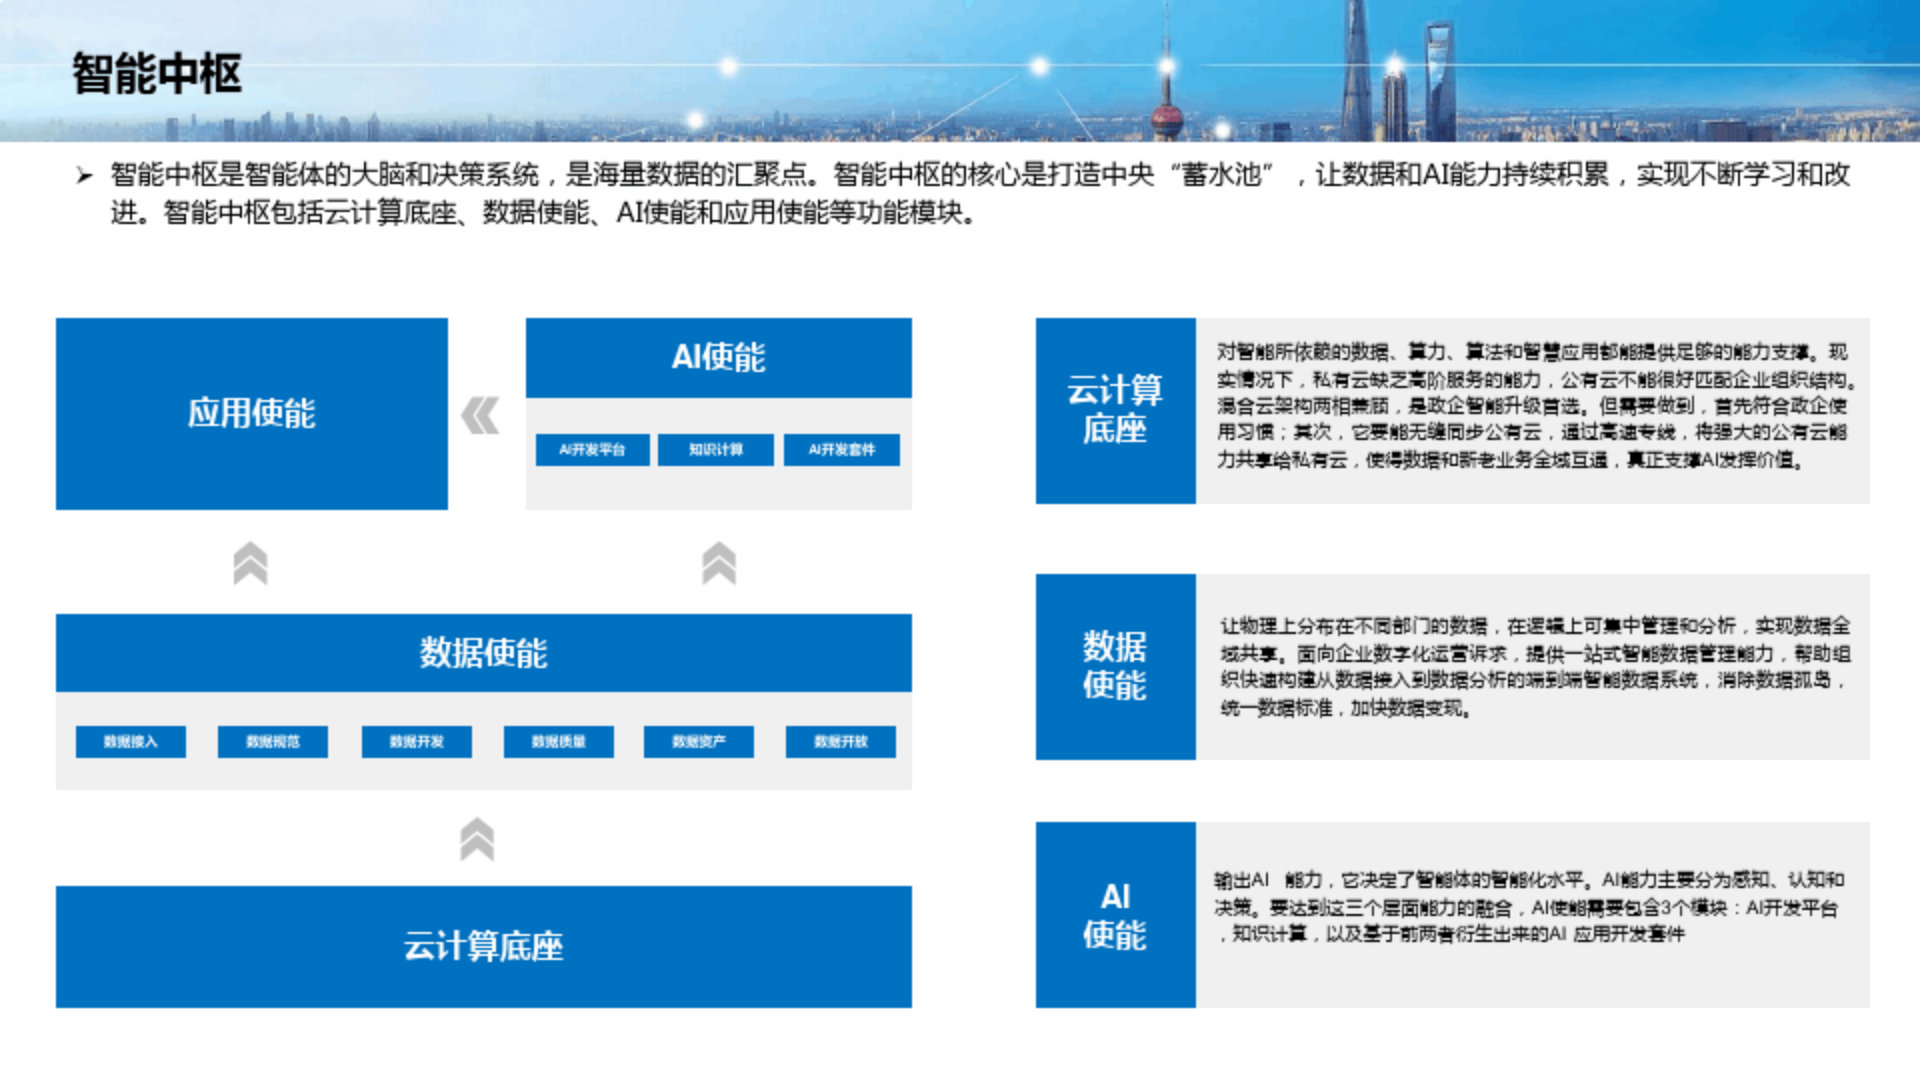Click the AI开发套件 chip

point(841,450)
